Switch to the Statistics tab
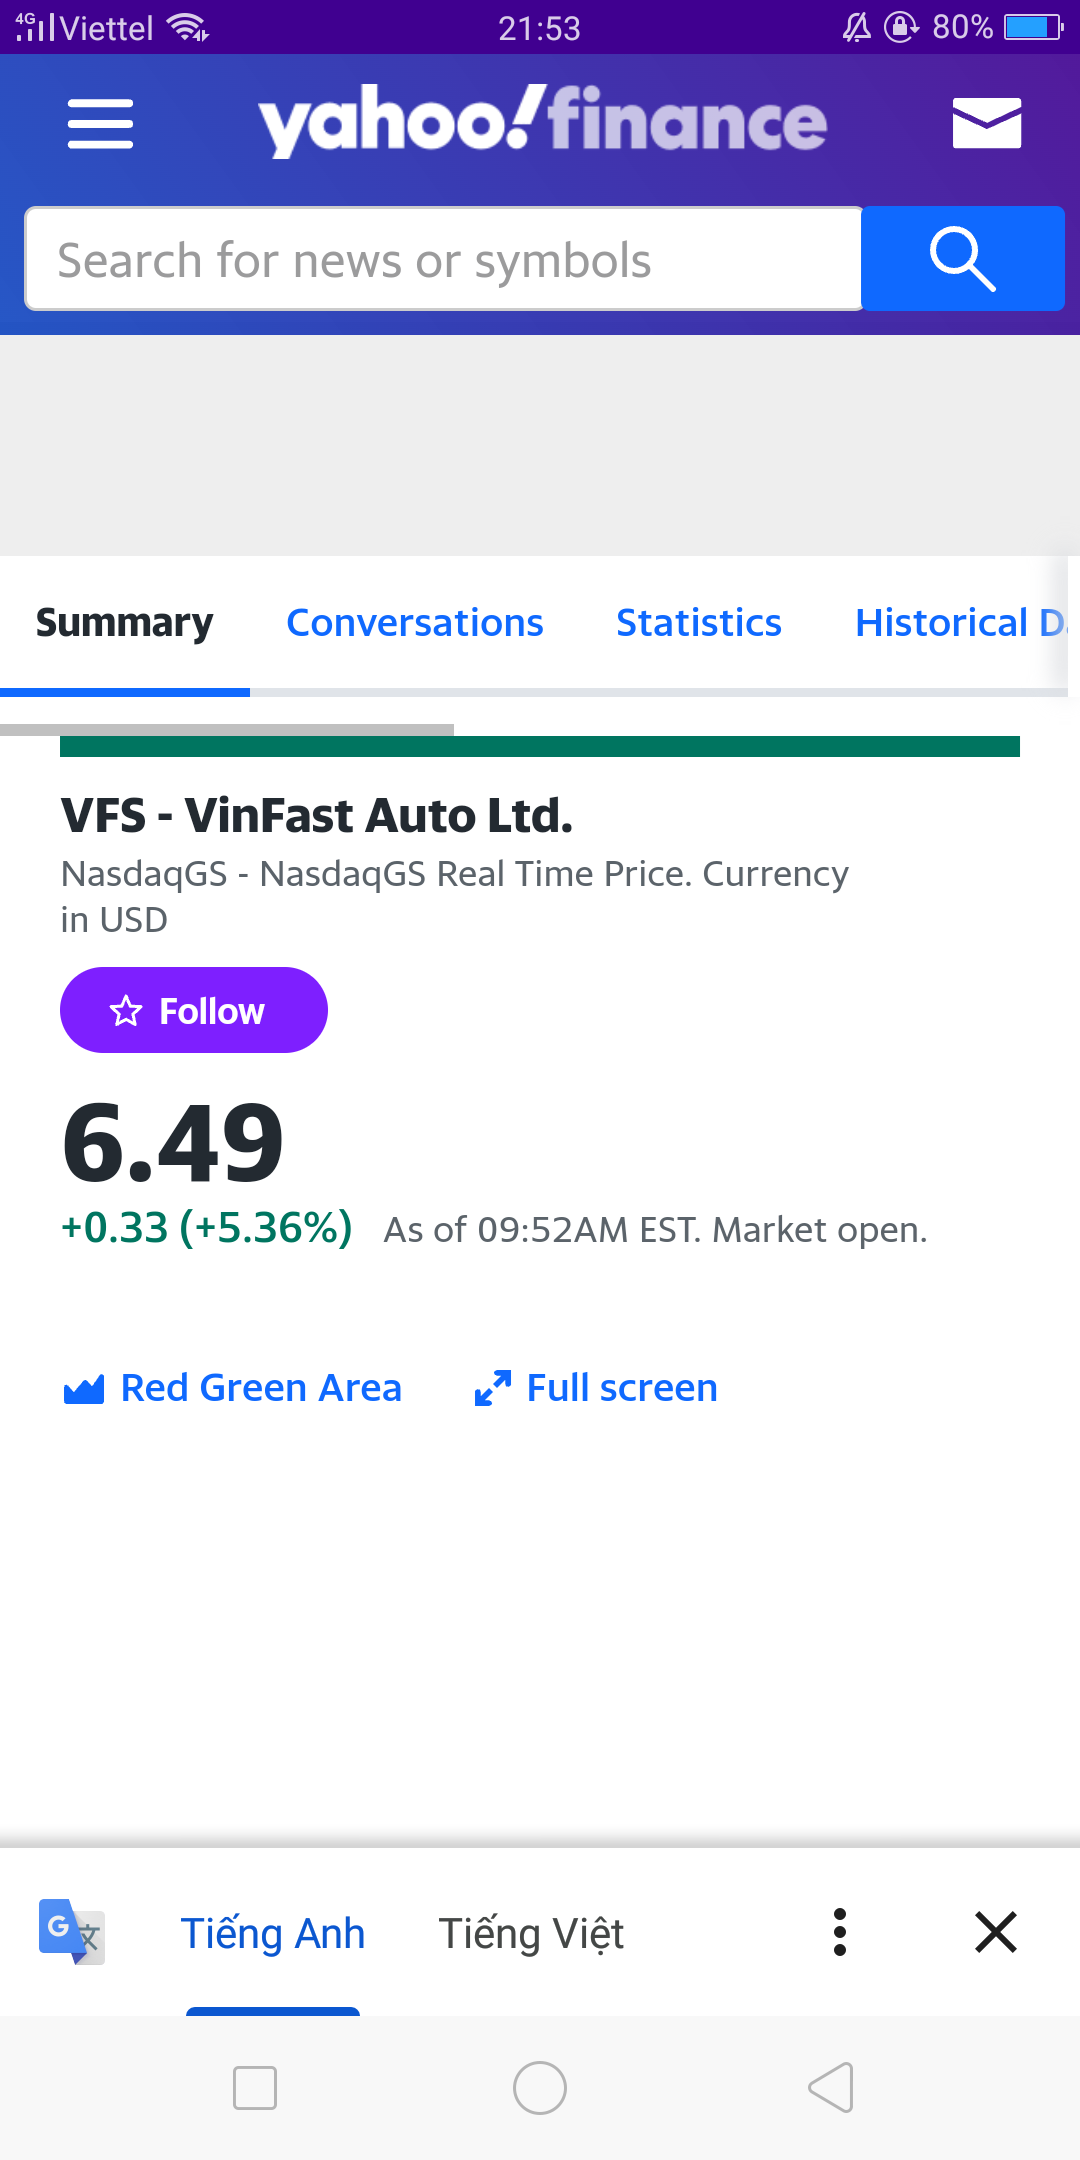The image size is (1080, 2160). pyautogui.click(x=699, y=623)
